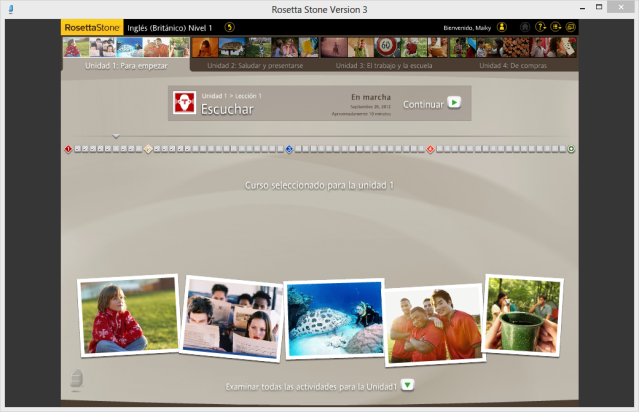Viewport: 639px width, 412px height.
Task: Expand all activities using the green arrow
Action: pyautogui.click(x=408, y=385)
